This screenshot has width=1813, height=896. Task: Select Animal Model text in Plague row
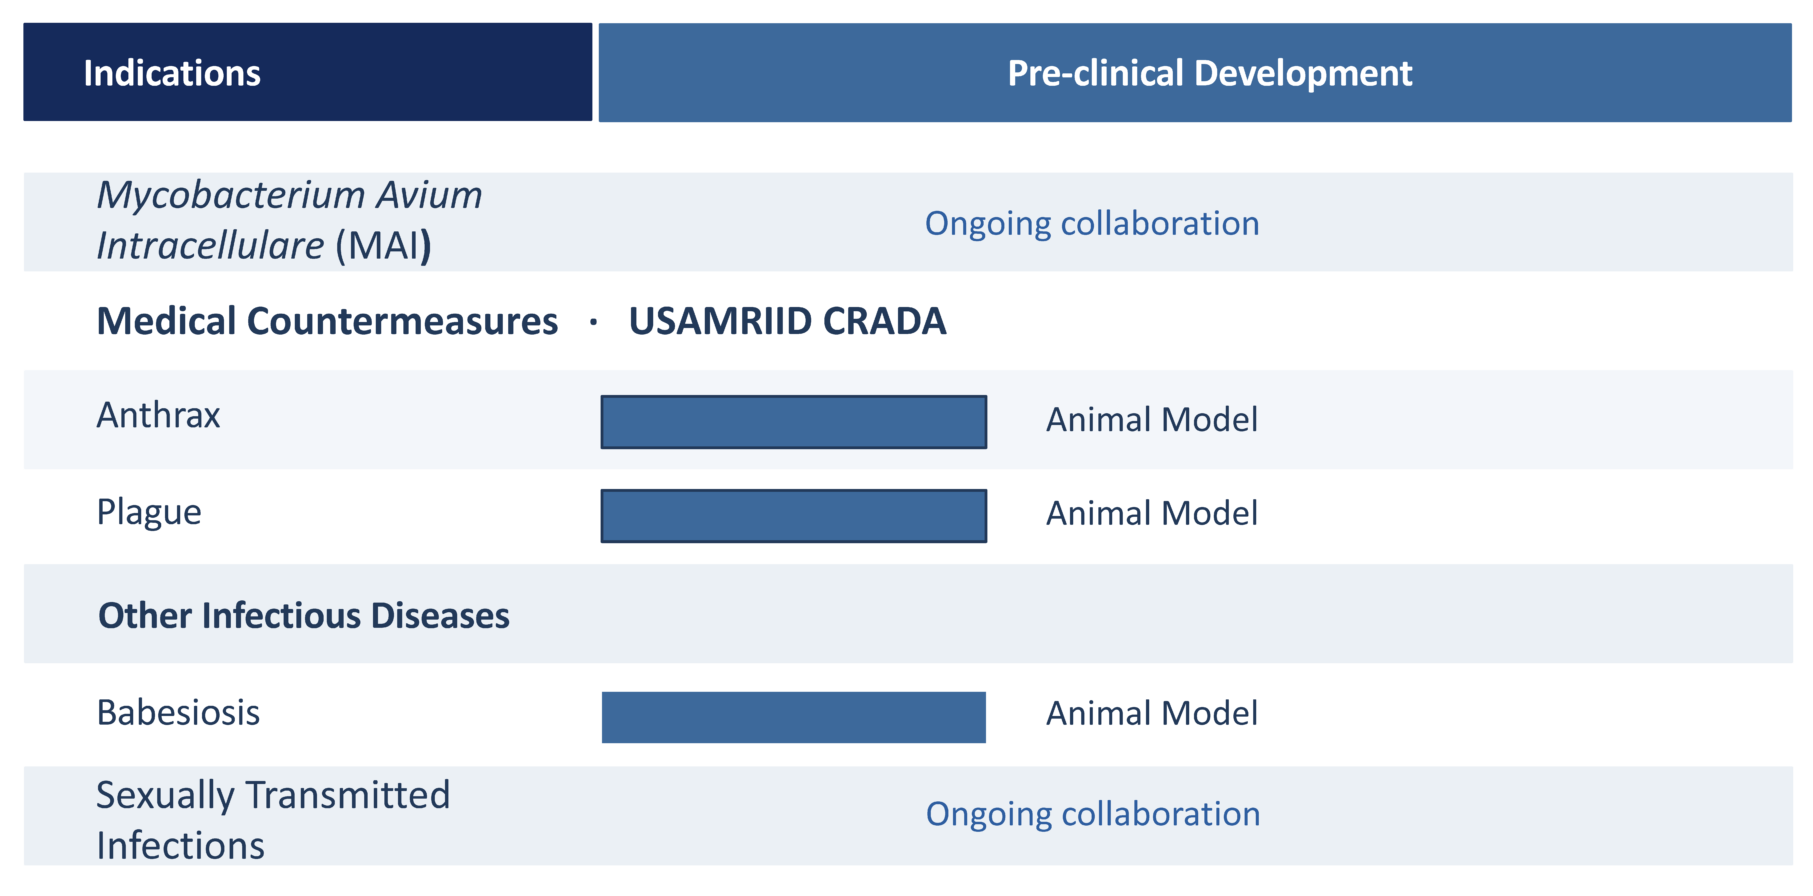[x=1151, y=514]
